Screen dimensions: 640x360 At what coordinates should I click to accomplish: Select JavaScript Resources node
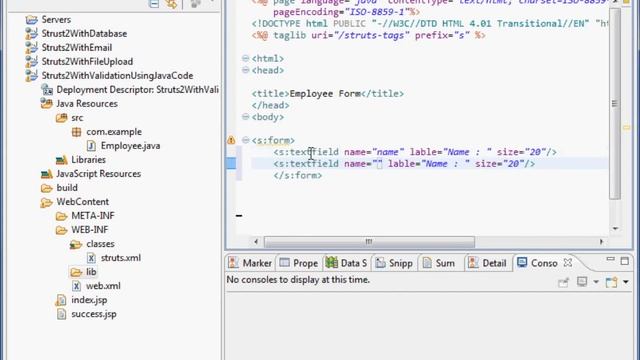[x=98, y=174]
